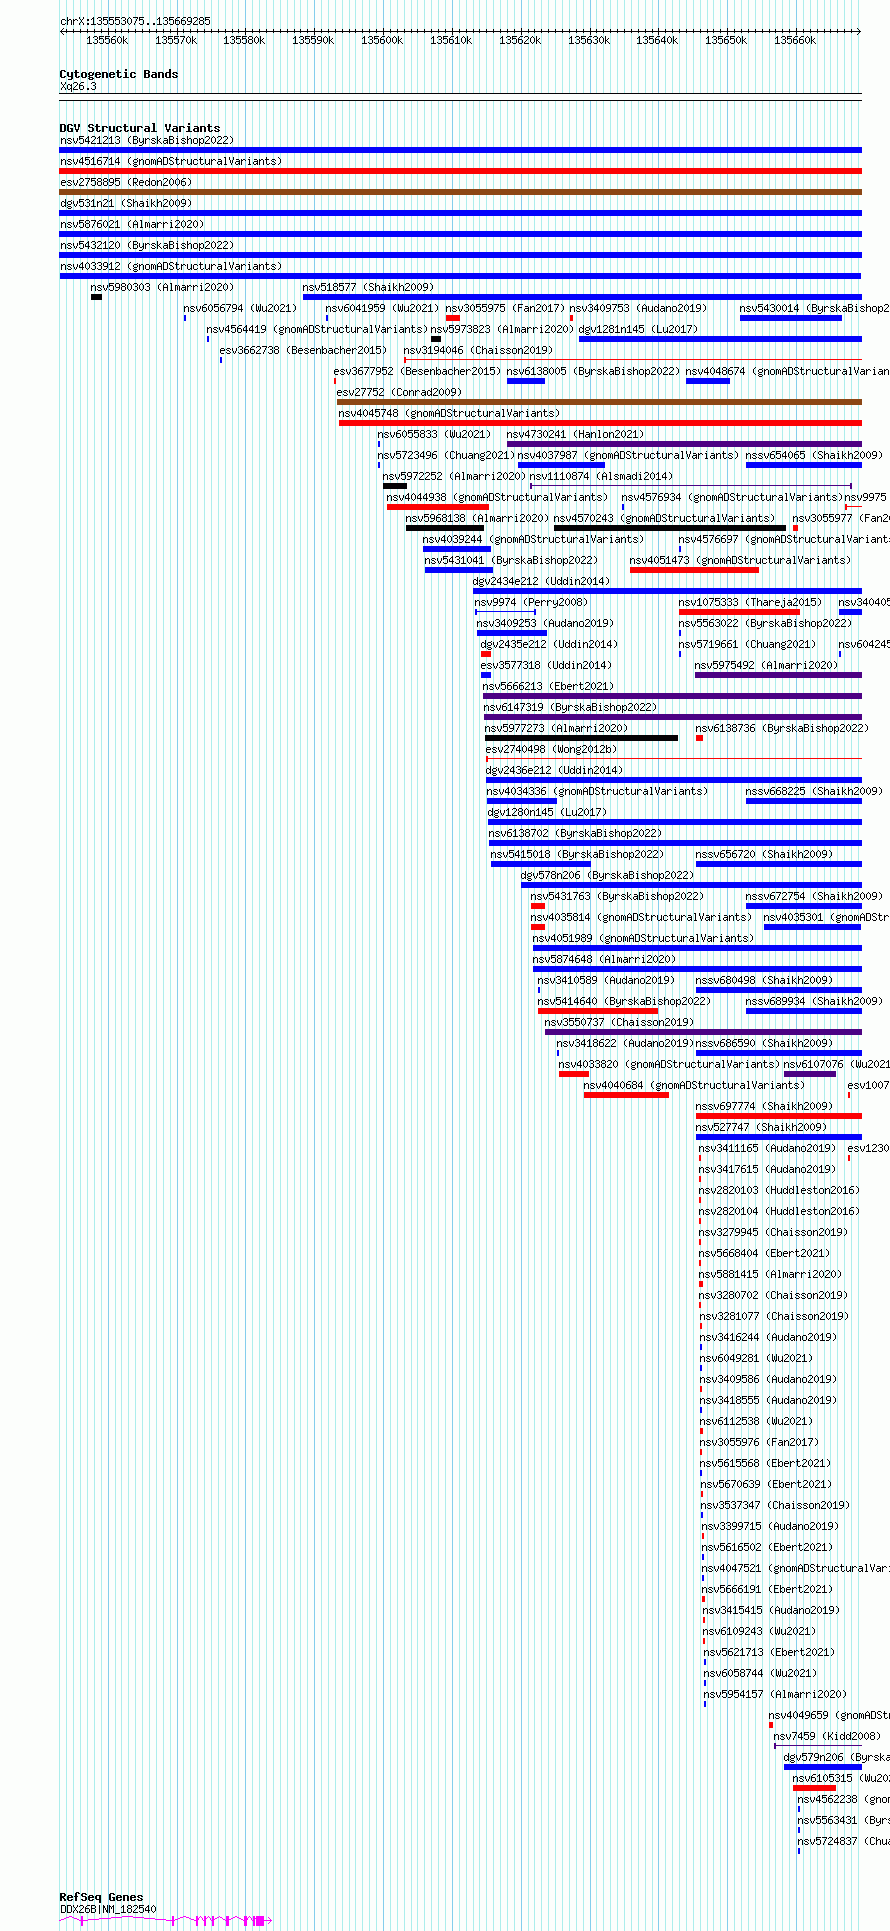Click the DDX26B|NM_182540 RefSeq gene label
The height and width of the screenshot is (1931, 890).
tap(108, 1909)
